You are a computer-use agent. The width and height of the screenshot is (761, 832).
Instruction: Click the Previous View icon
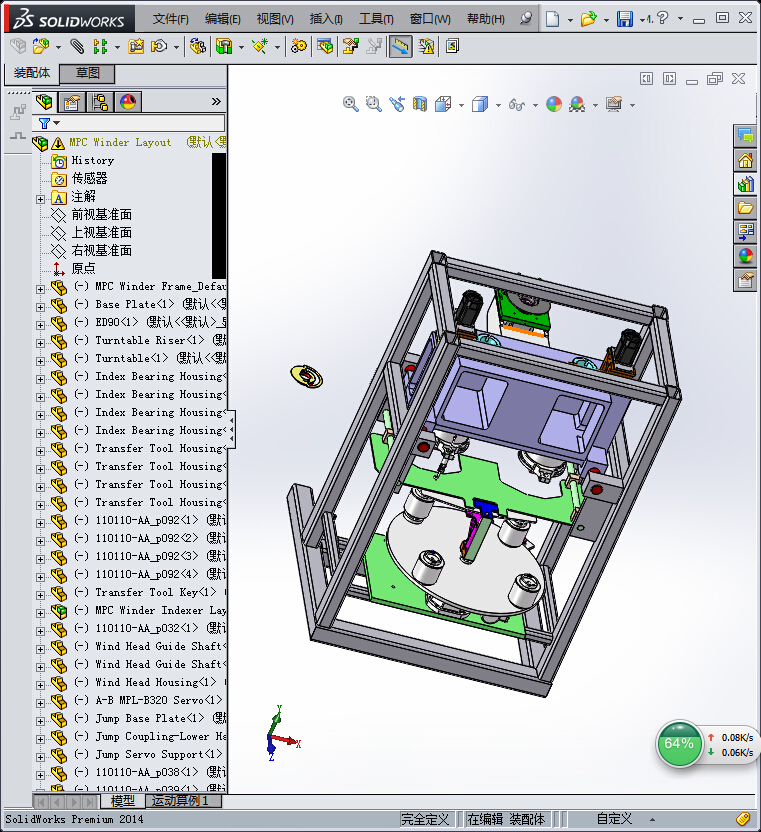tap(397, 104)
